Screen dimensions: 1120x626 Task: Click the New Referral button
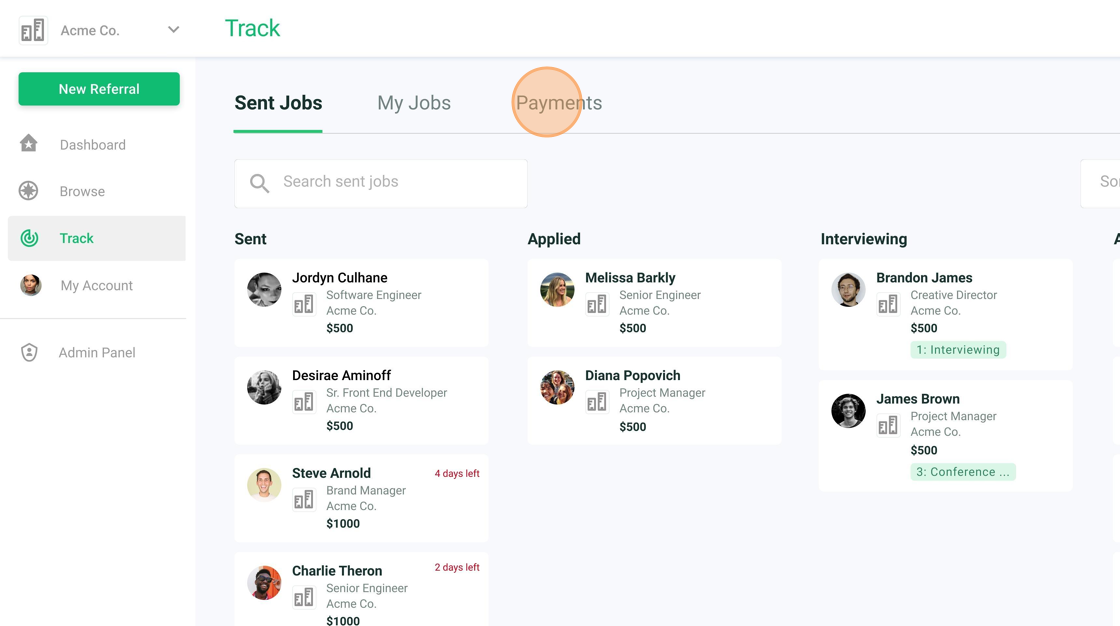(99, 89)
